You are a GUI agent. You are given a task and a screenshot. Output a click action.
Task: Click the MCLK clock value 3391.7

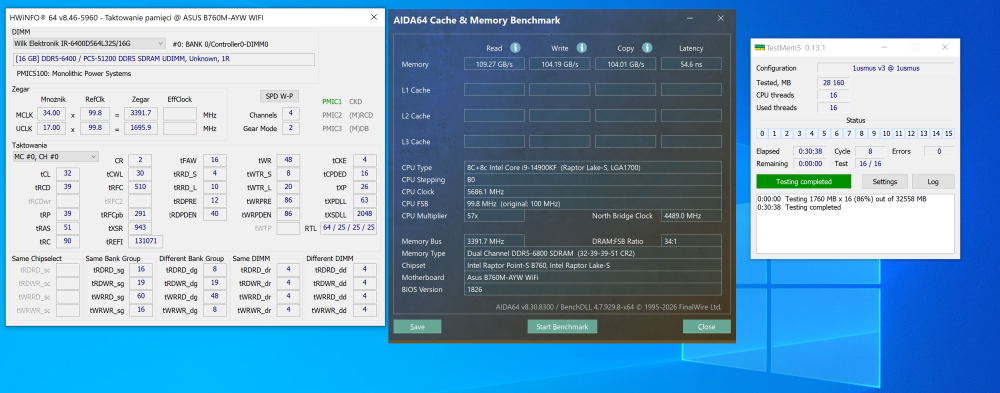click(x=141, y=114)
